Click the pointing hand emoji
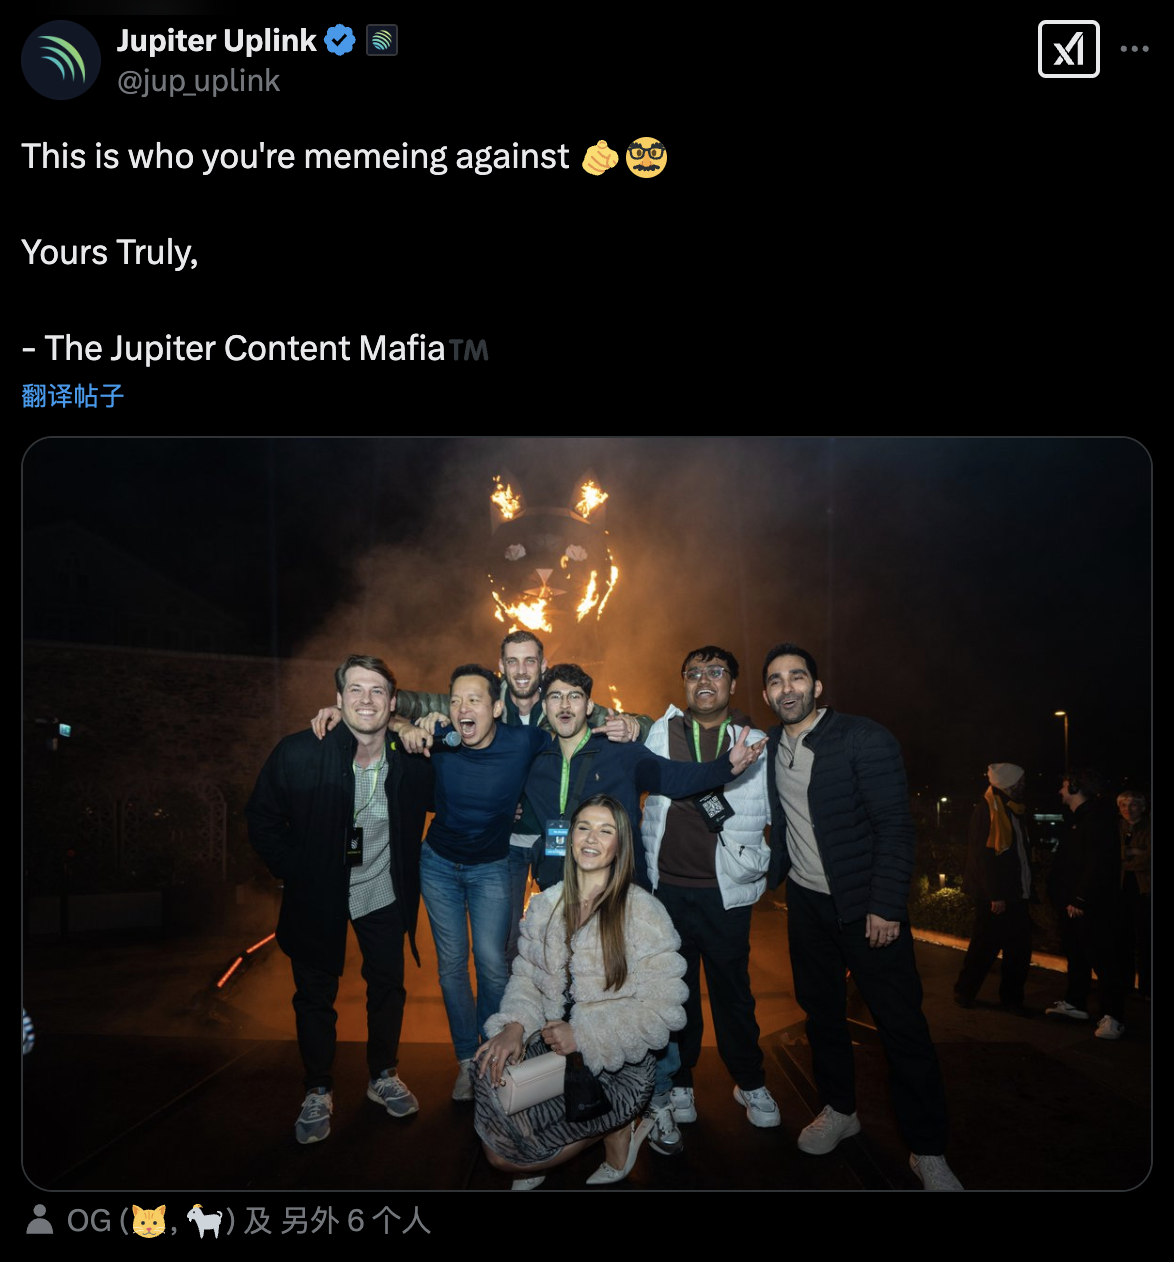 click(600, 157)
